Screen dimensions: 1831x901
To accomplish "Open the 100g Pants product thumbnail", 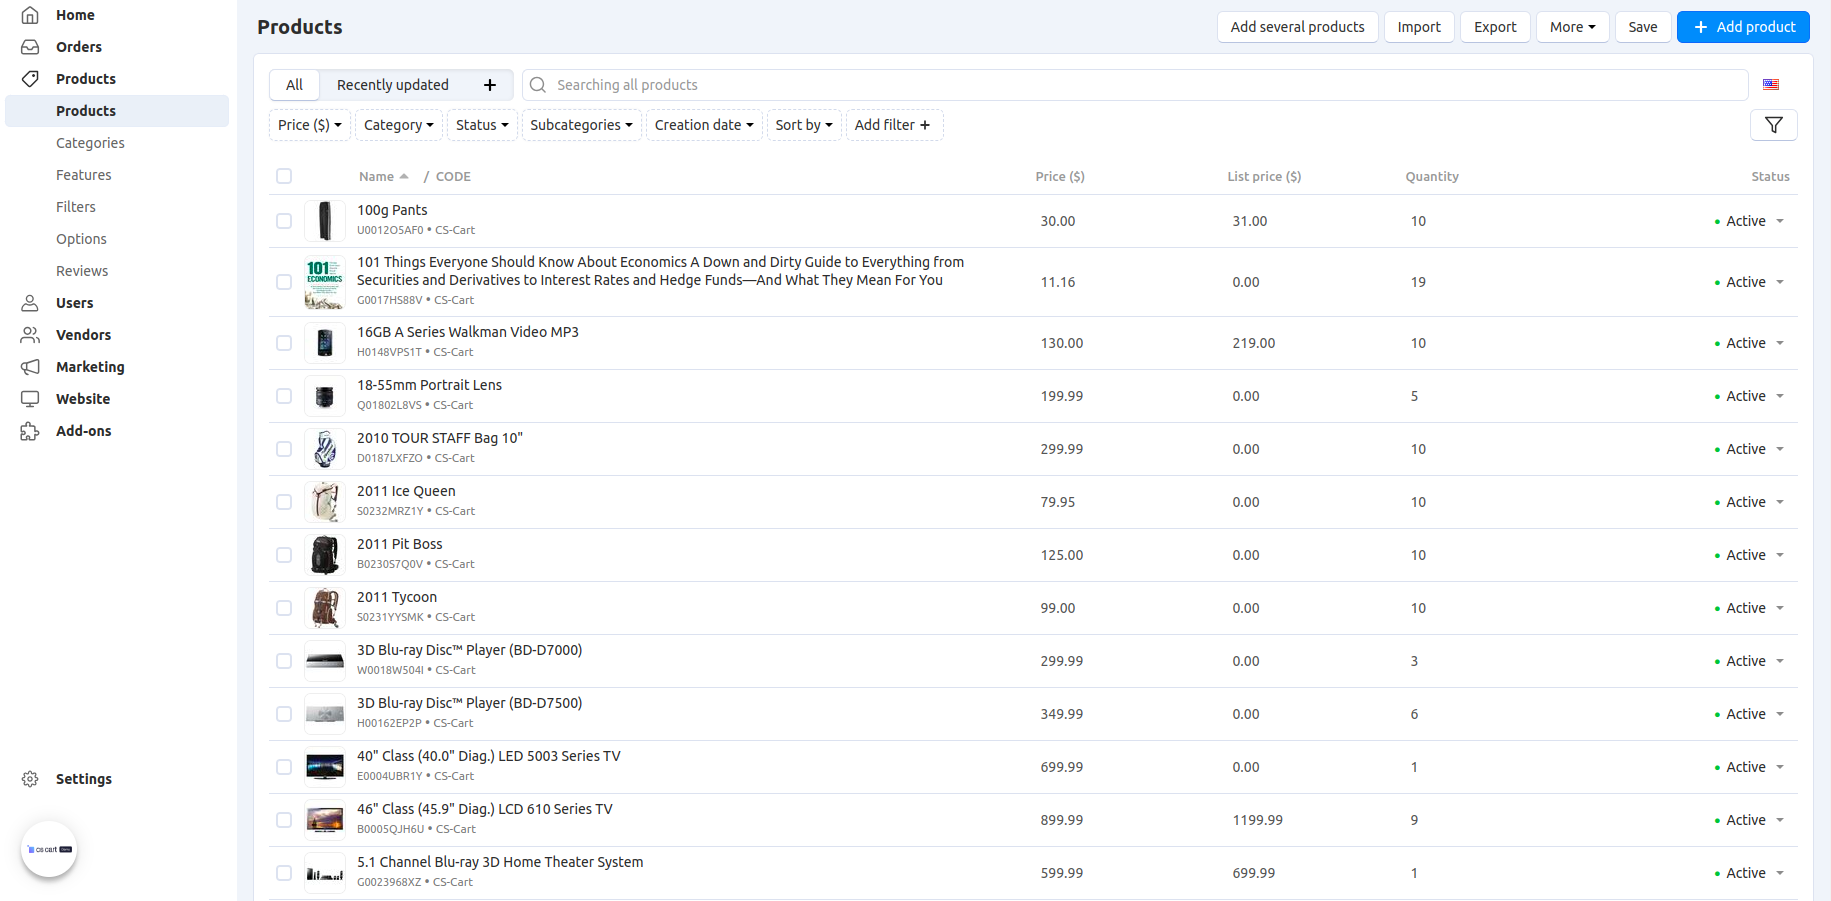I will click(325, 221).
